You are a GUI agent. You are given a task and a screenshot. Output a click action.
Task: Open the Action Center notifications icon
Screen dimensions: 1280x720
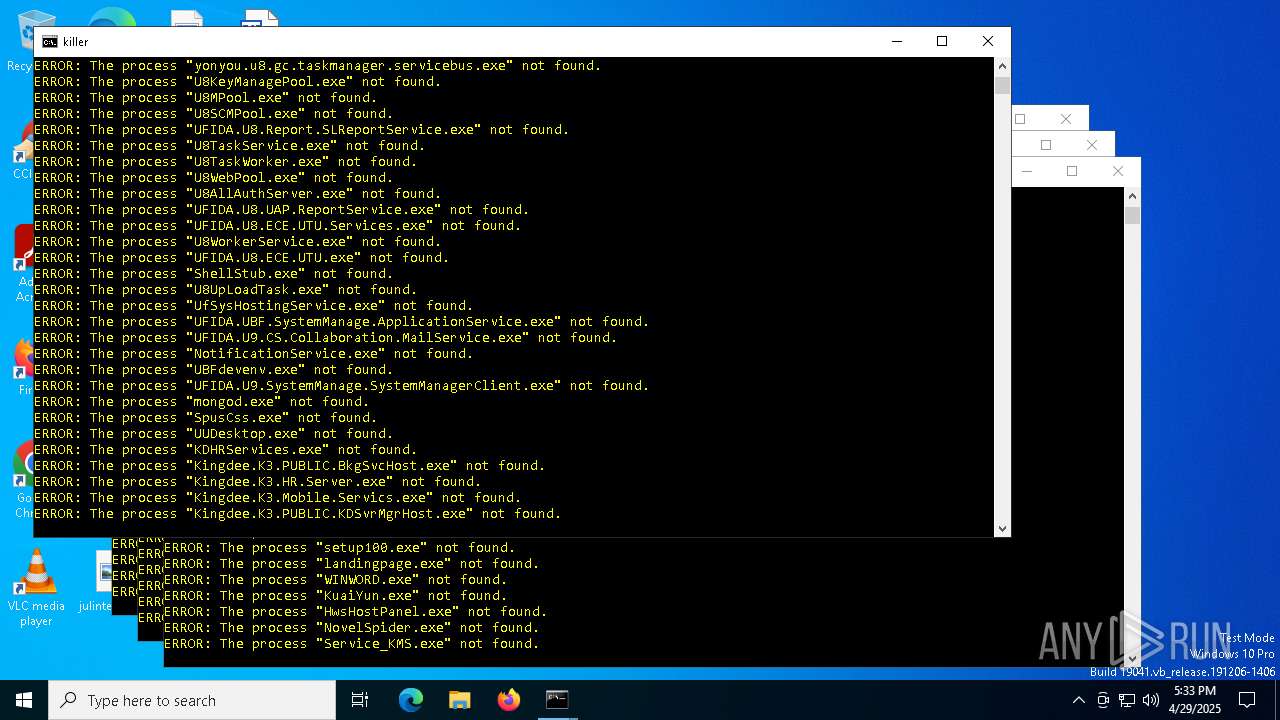pyautogui.click(x=1247, y=700)
